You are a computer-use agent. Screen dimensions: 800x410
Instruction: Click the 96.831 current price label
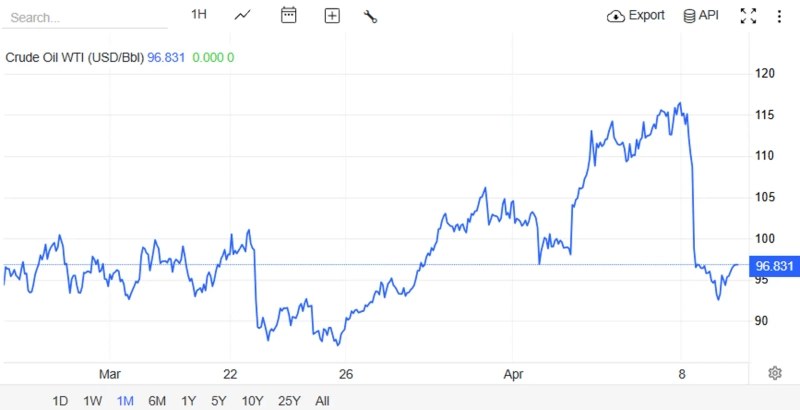click(x=776, y=266)
